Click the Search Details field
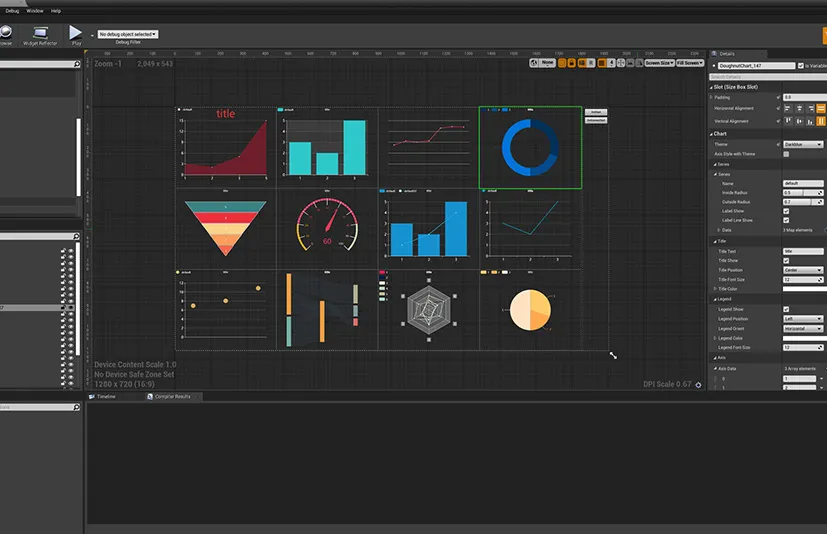This screenshot has height=534, width=827. (768, 77)
